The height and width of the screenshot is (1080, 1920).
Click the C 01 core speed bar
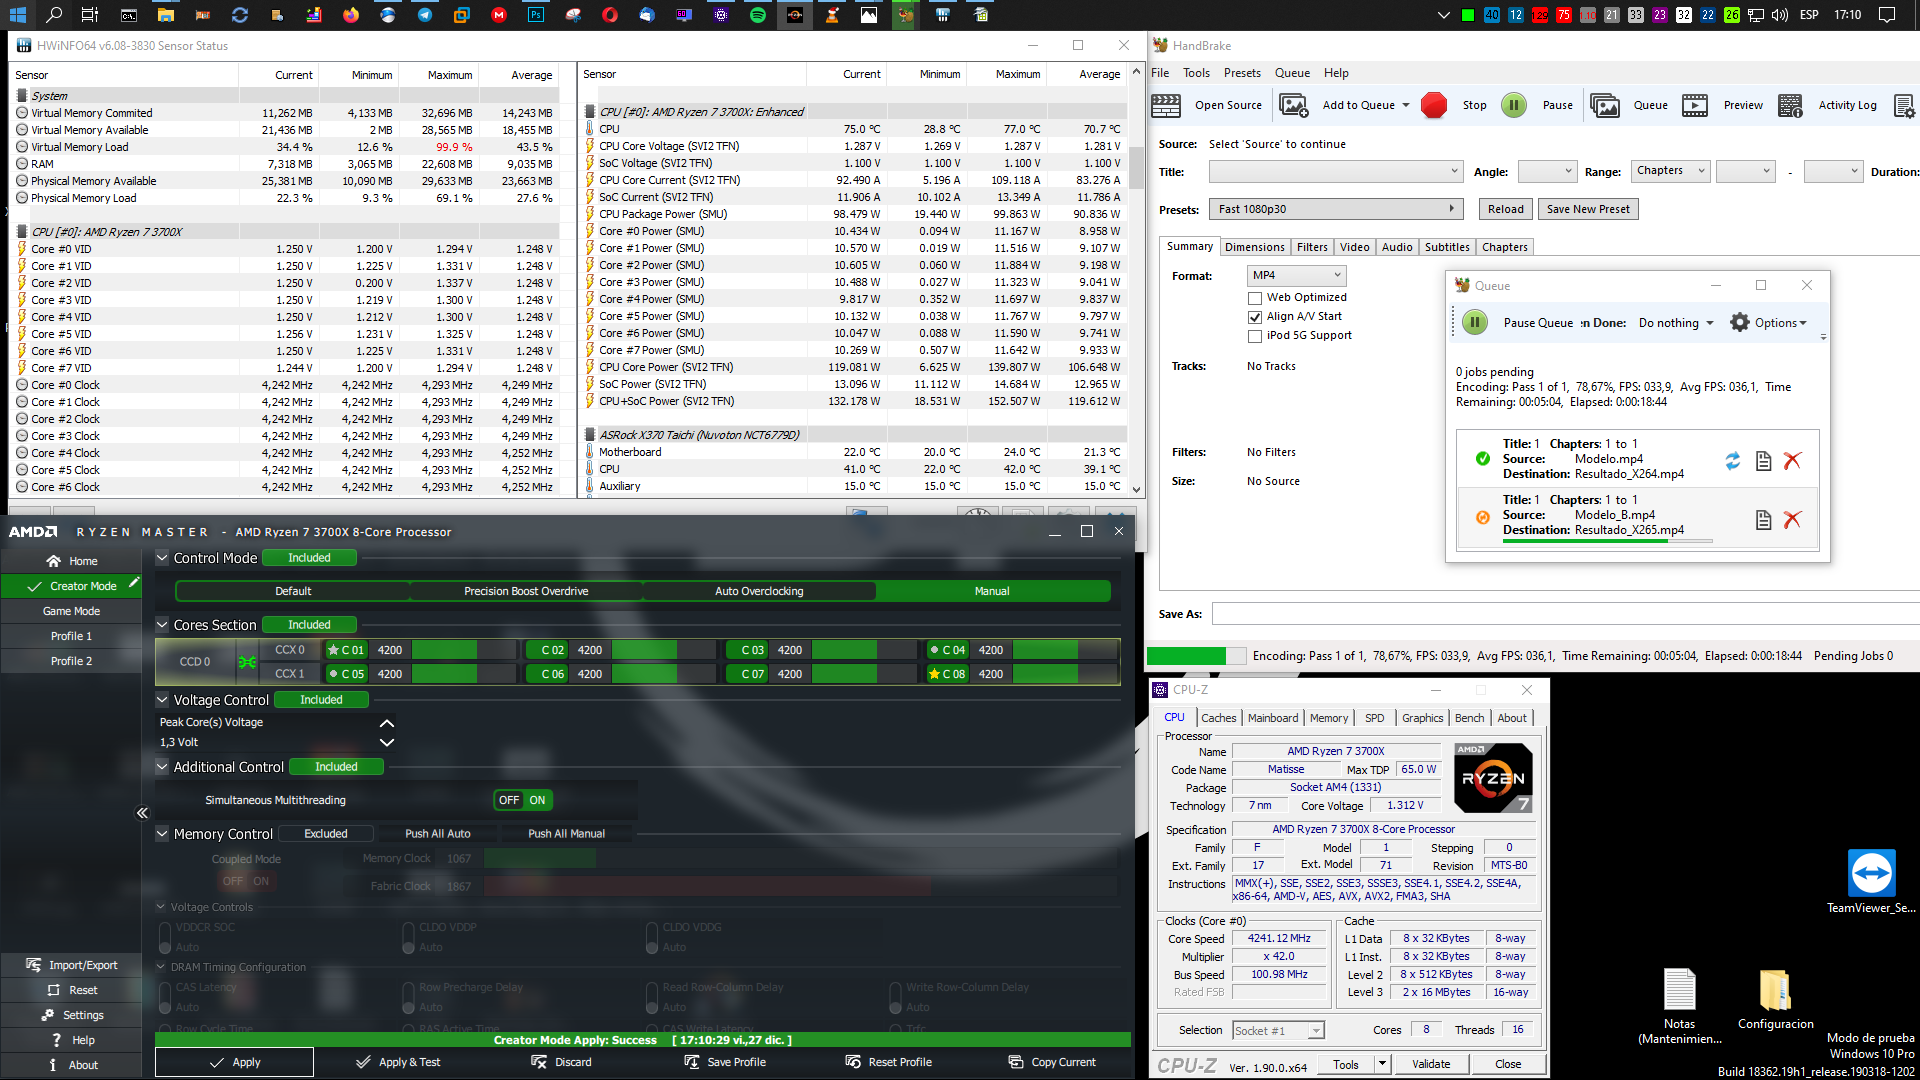tap(462, 650)
